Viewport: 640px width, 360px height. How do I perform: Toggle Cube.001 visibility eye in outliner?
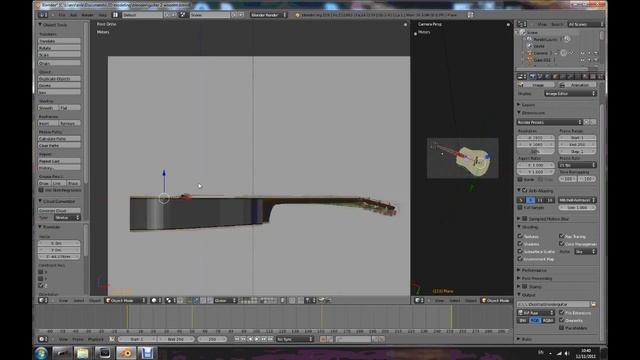pyautogui.click(x=583, y=60)
